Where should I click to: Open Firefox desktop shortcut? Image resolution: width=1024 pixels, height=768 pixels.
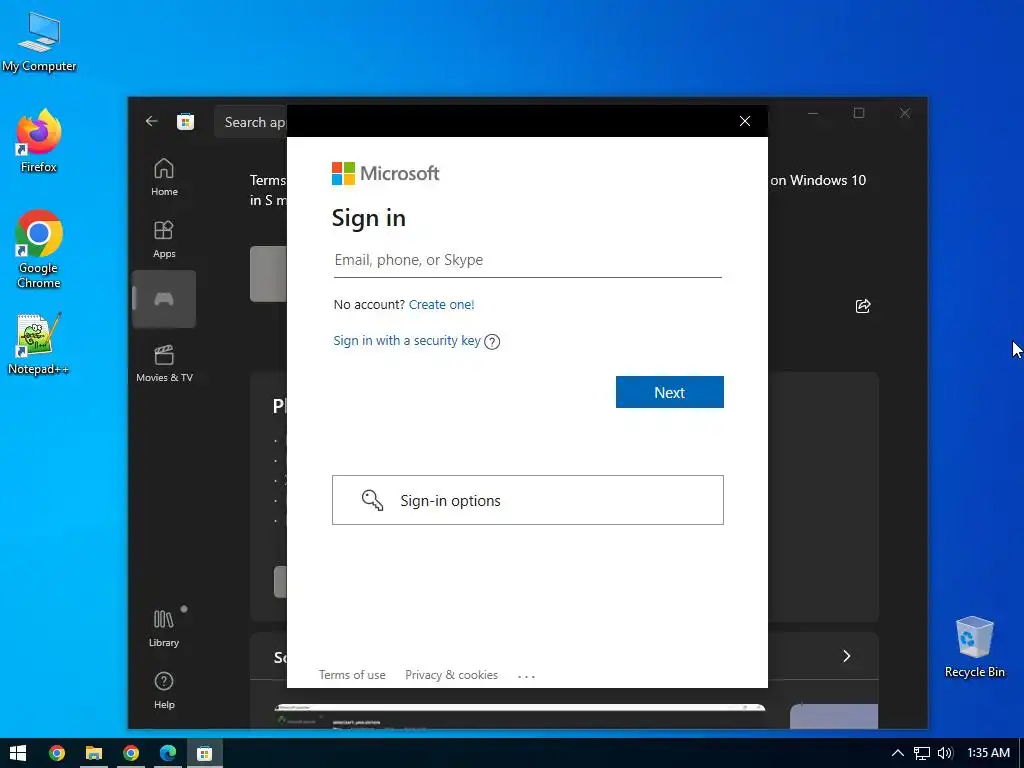pyautogui.click(x=39, y=141)
